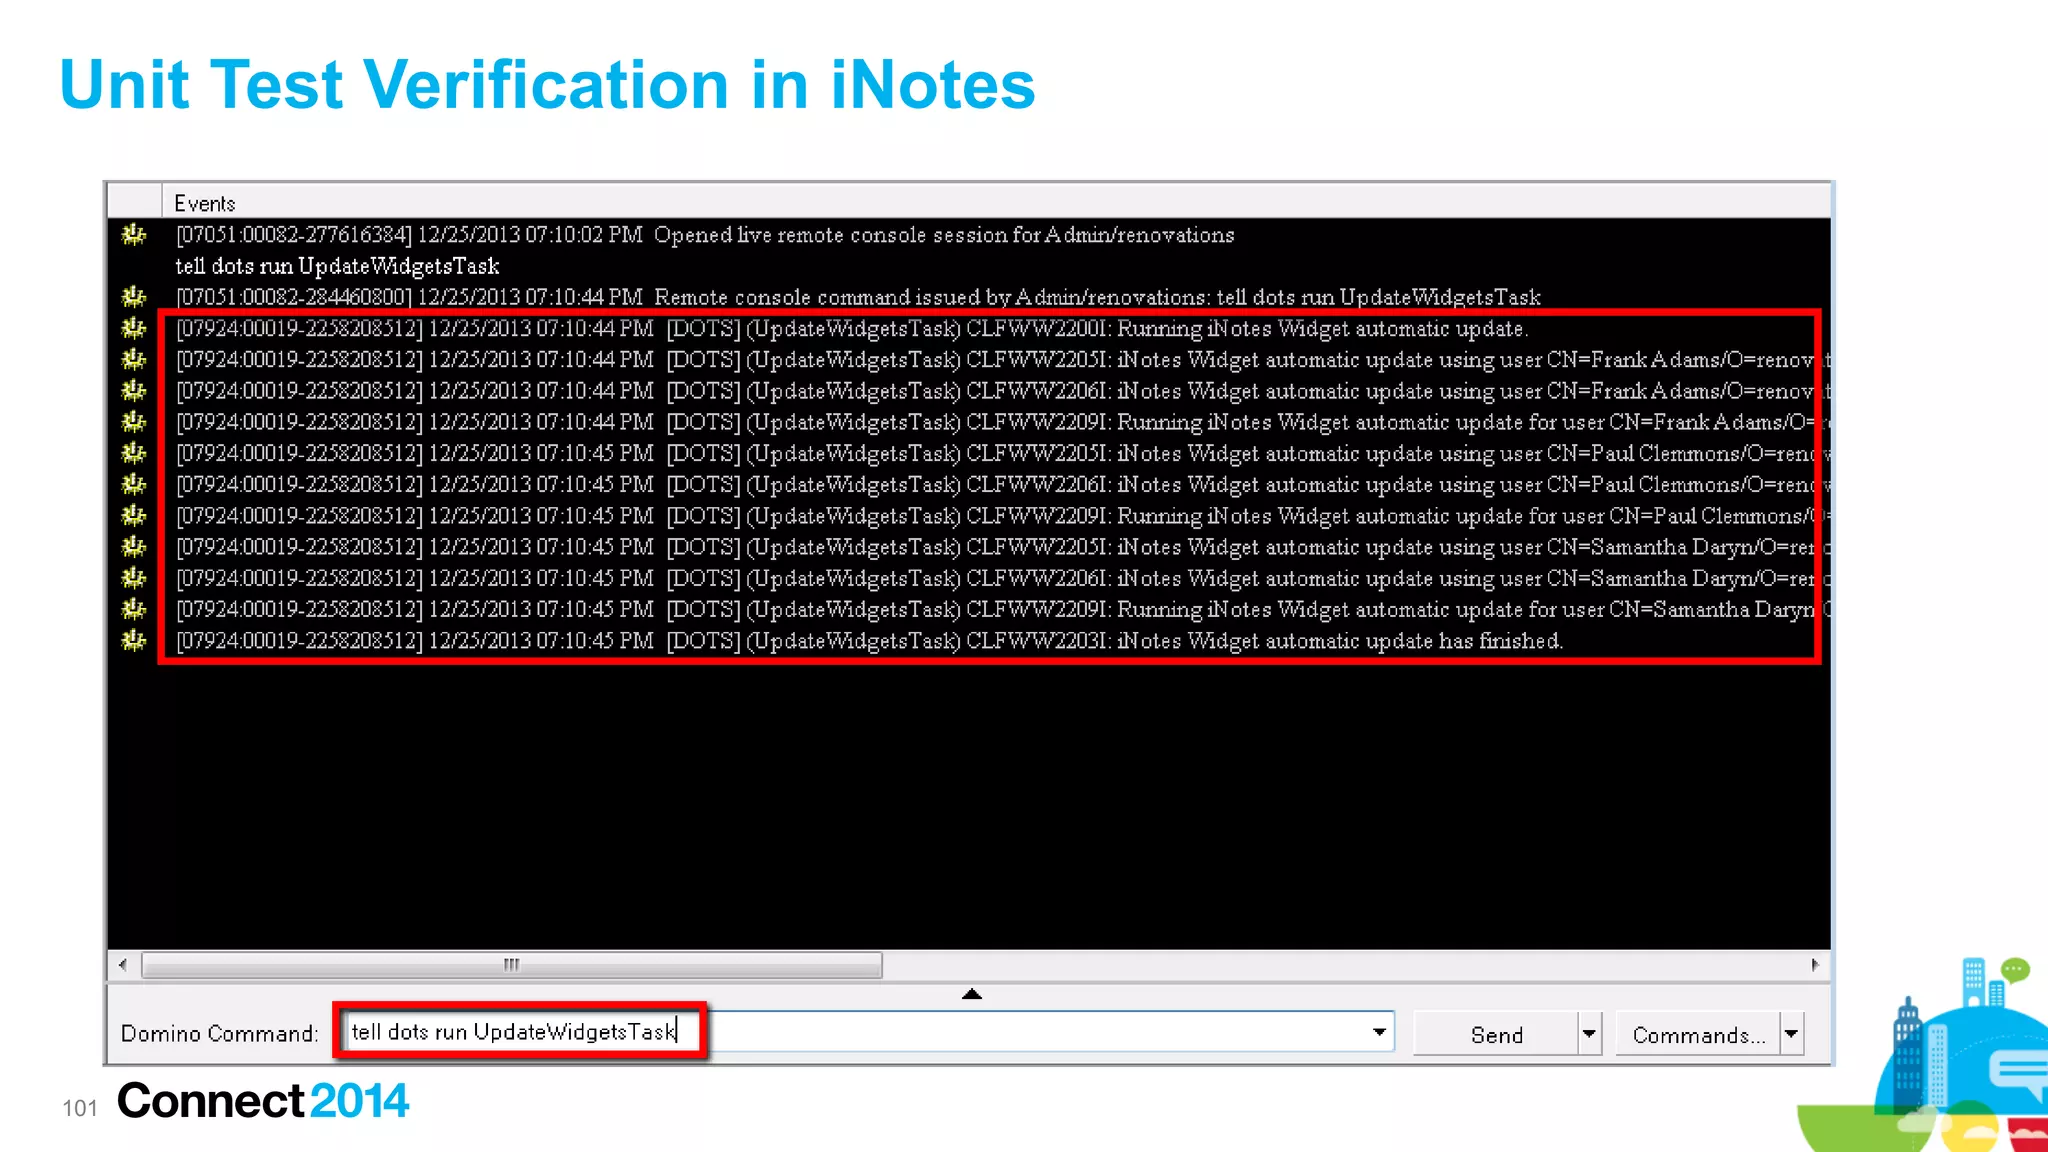Select the 'Opened live remote console session' log line
This screenshot has width=2048, height=1152.
[x=705, y=235]
